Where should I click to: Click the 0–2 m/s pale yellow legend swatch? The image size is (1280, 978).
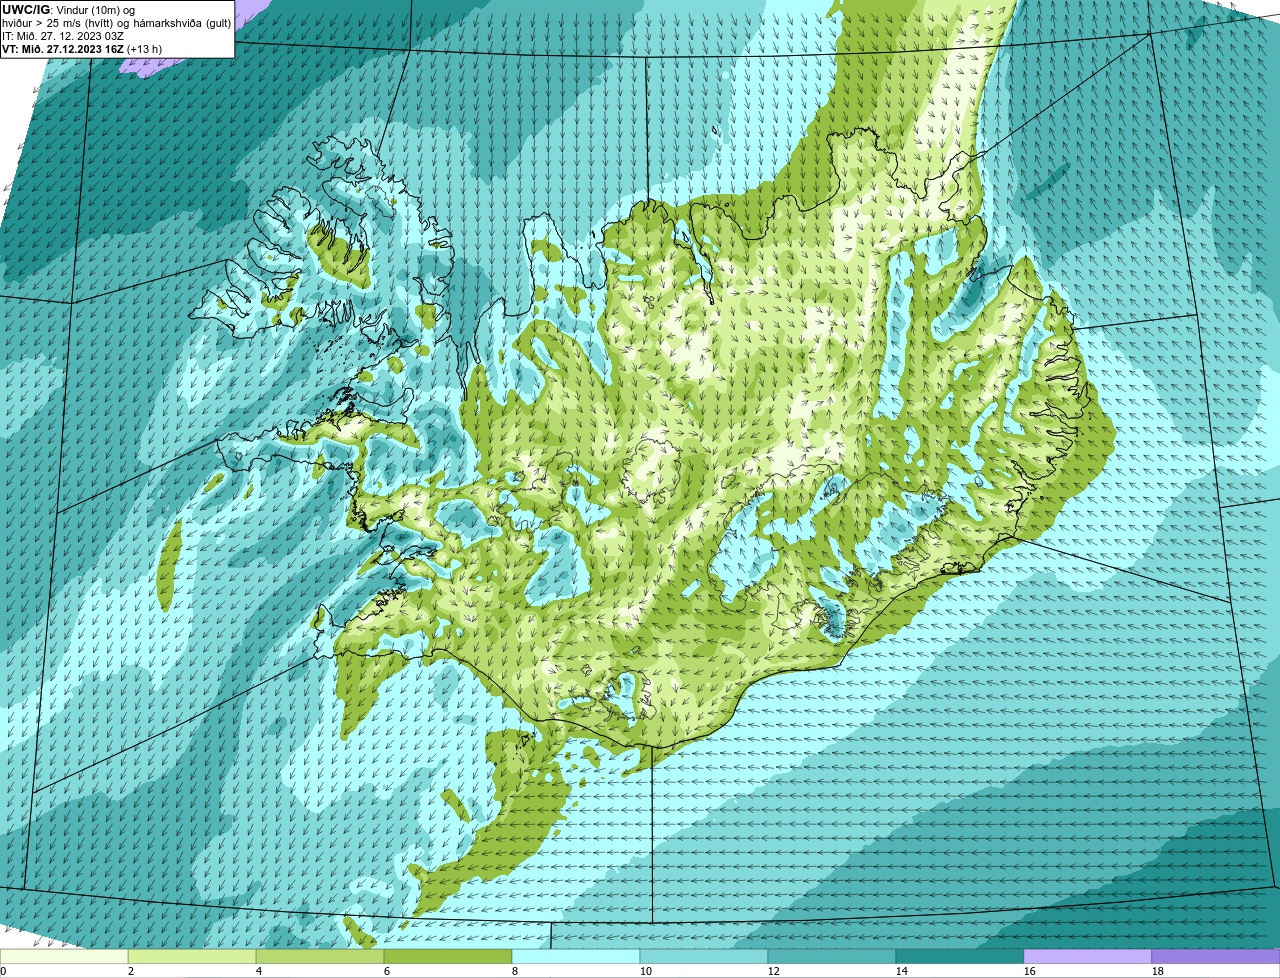[64, 957]
